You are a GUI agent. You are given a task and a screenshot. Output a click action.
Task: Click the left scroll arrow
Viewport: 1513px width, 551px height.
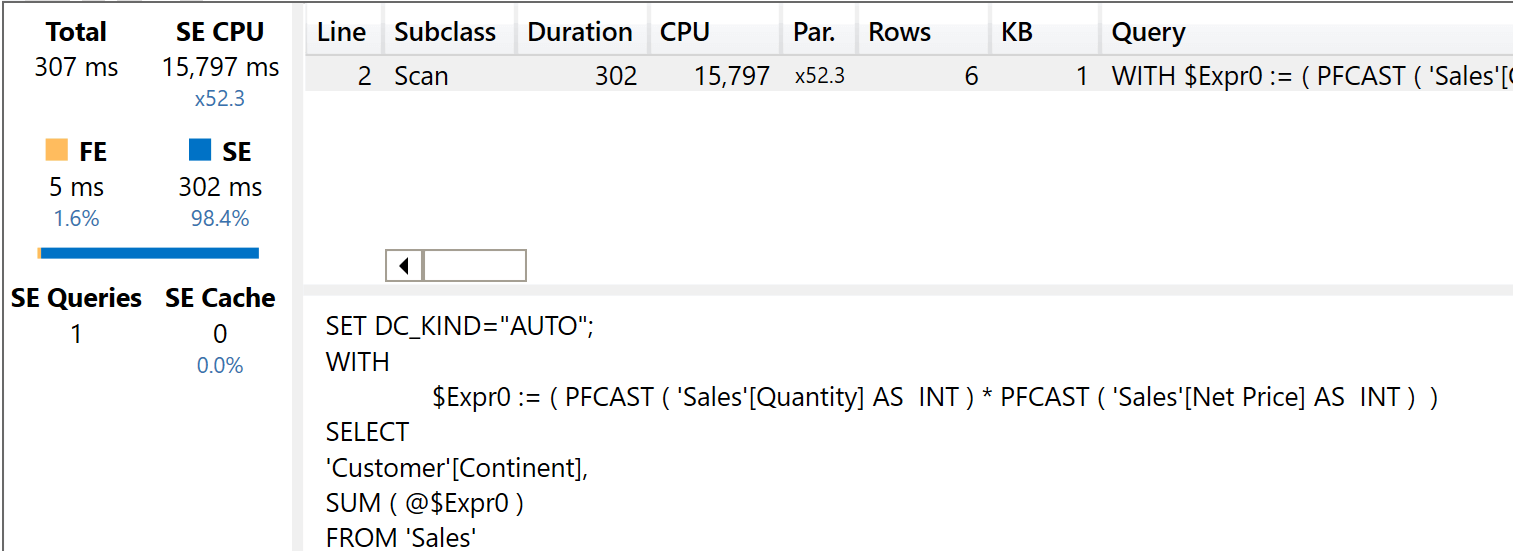coord(404,266)
